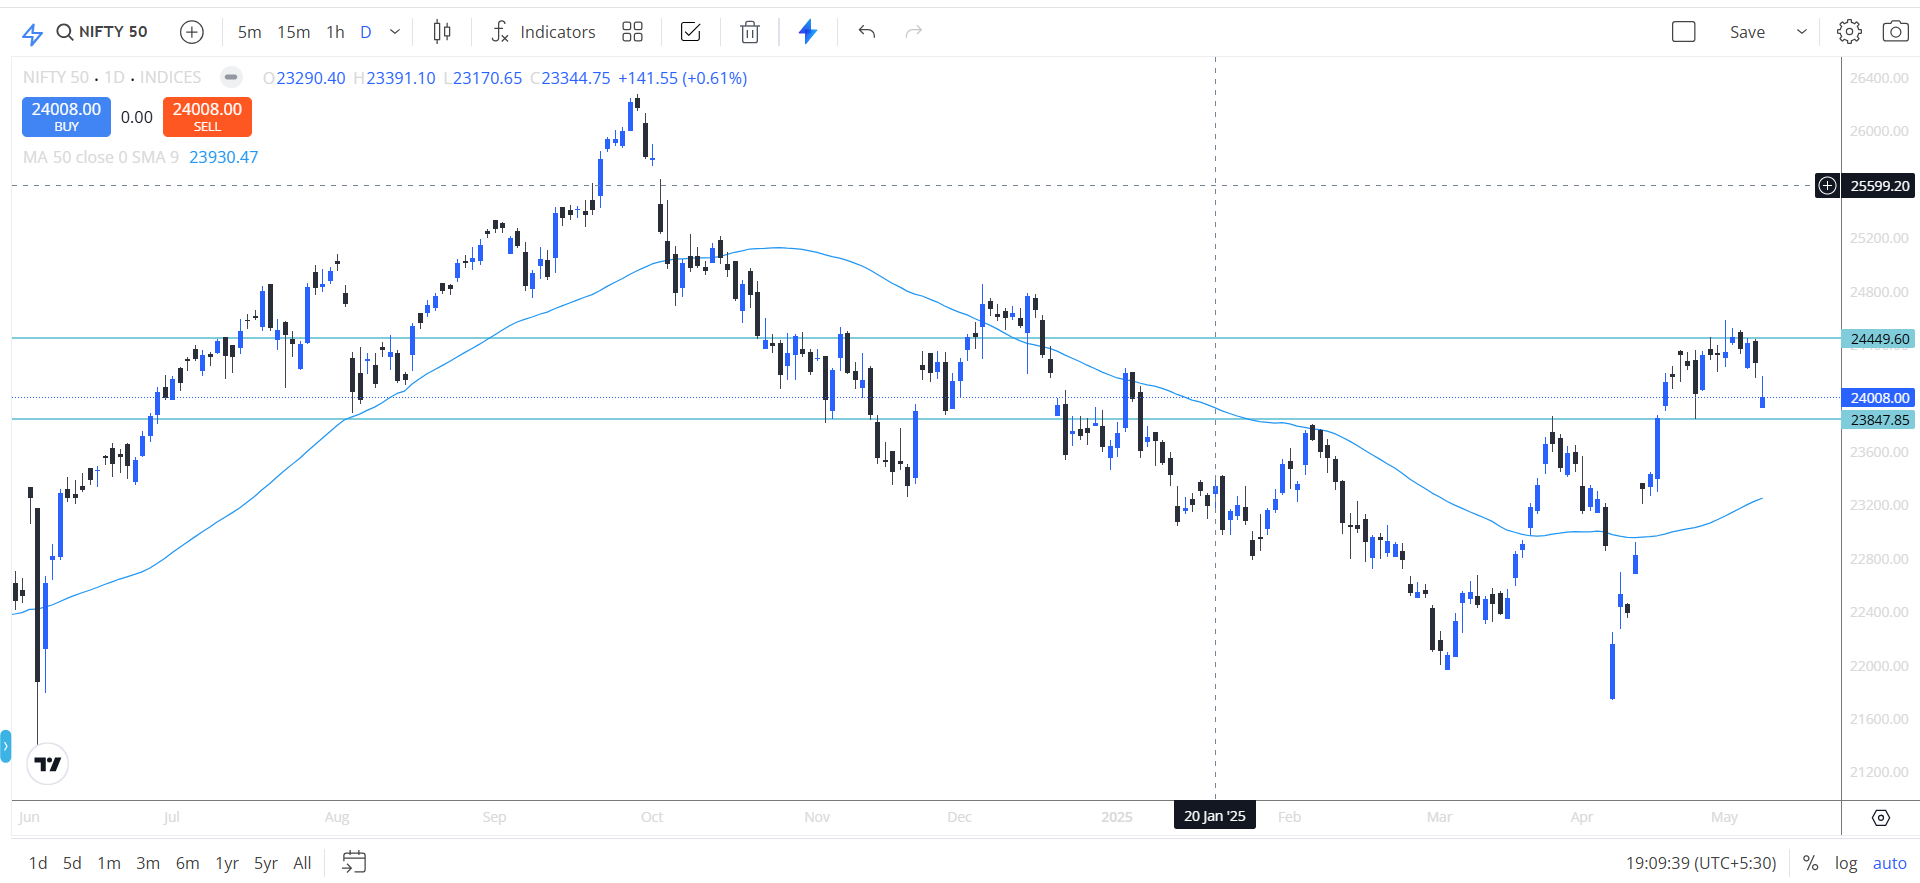Click the lightning bolt logo icon
Screen dimensions: 1920x883
[x=32, y=33]
